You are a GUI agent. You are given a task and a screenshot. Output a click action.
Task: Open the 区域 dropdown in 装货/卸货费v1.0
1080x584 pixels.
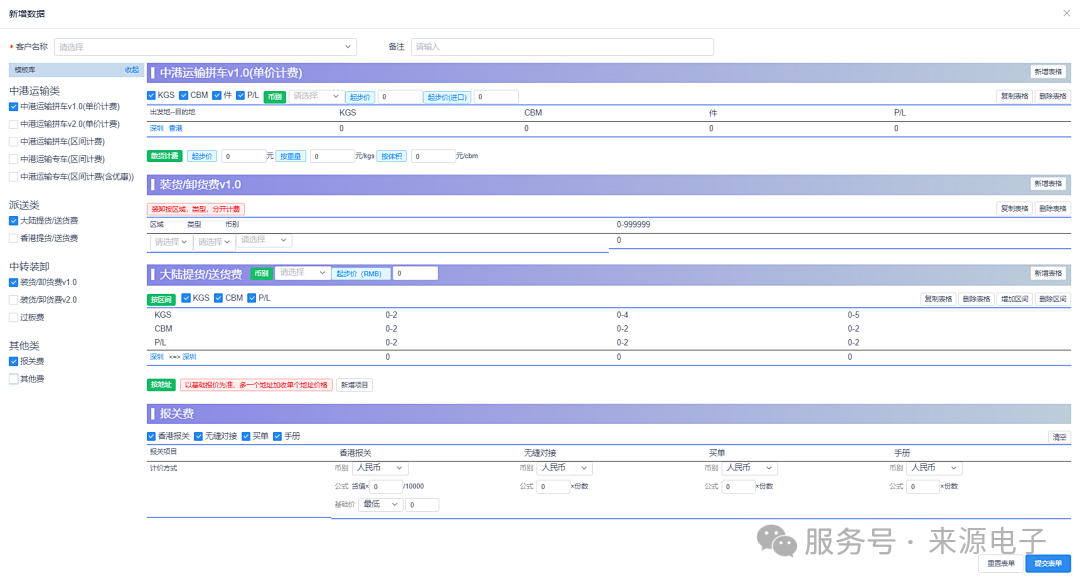(x=170, y=242)
